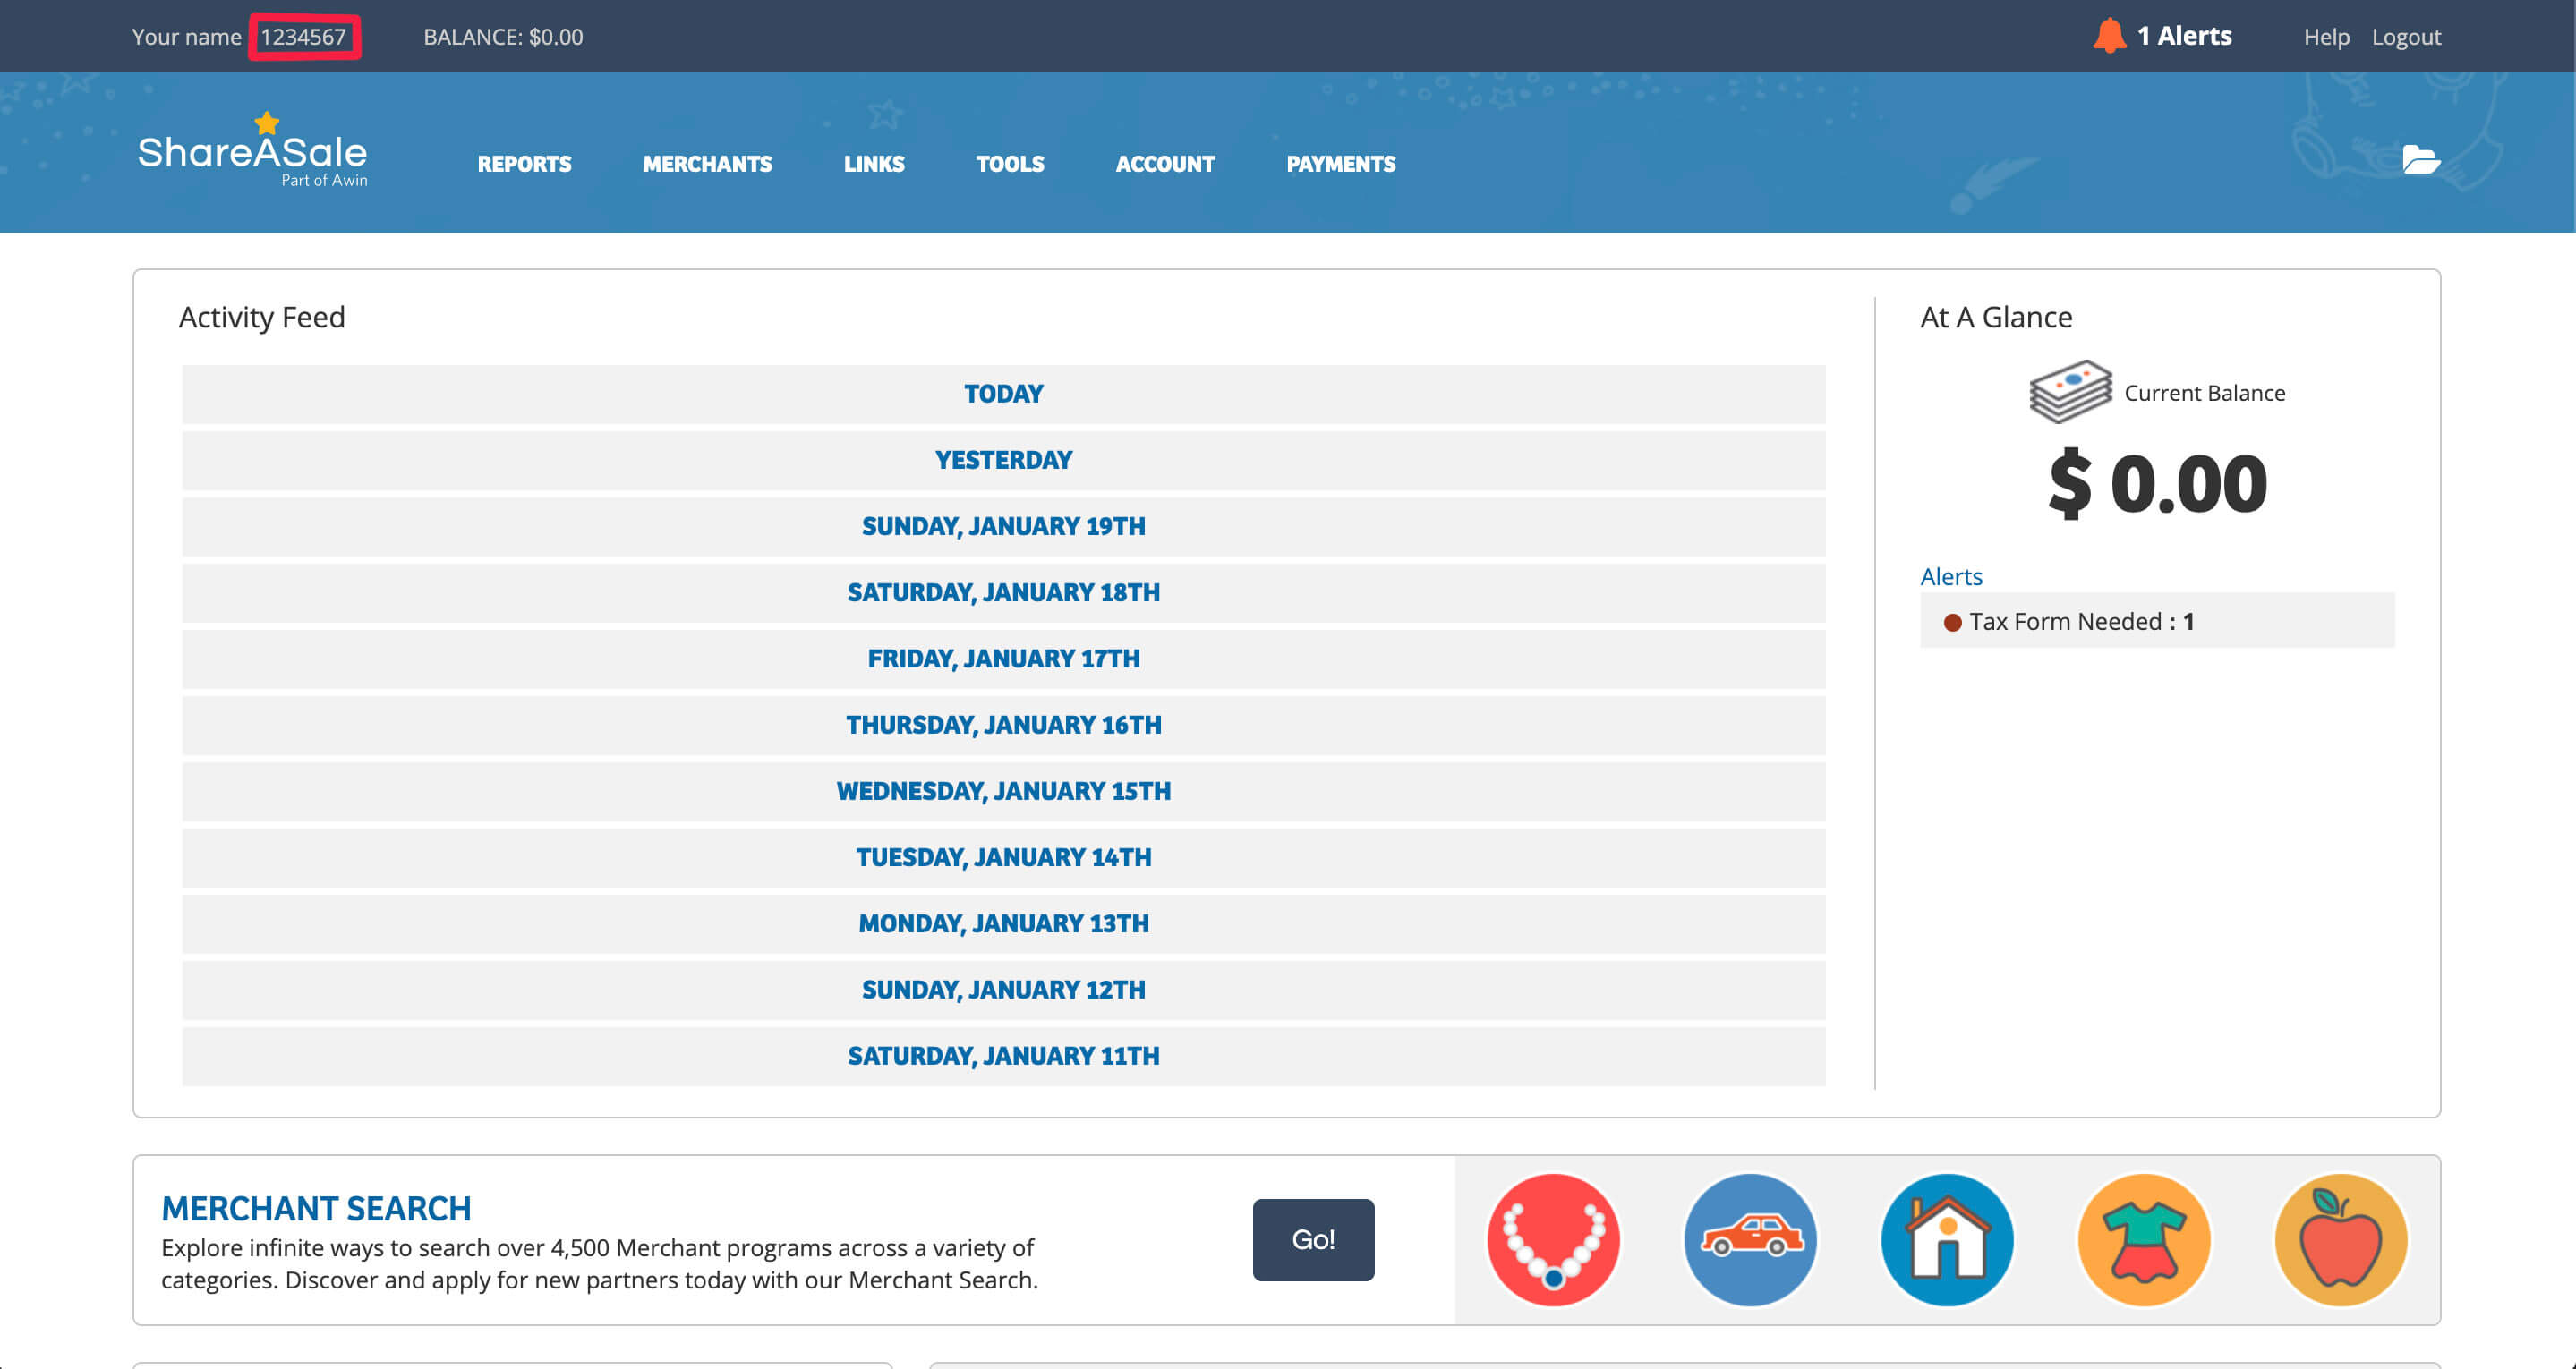This screenshot has height=1369, width=2576.
Task: Click the affiliate ID 1234567
Action: coord(303,37)
